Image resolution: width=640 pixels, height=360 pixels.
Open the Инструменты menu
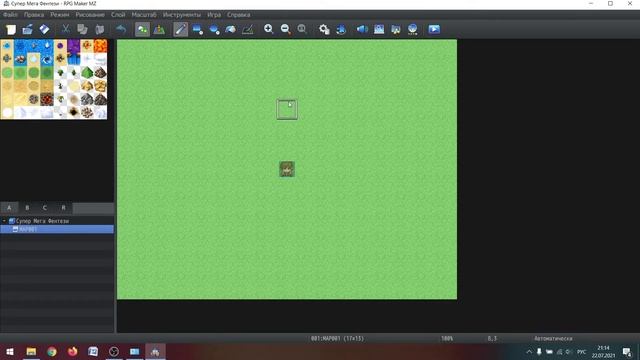pyautogui.click(x=182, y=15)
